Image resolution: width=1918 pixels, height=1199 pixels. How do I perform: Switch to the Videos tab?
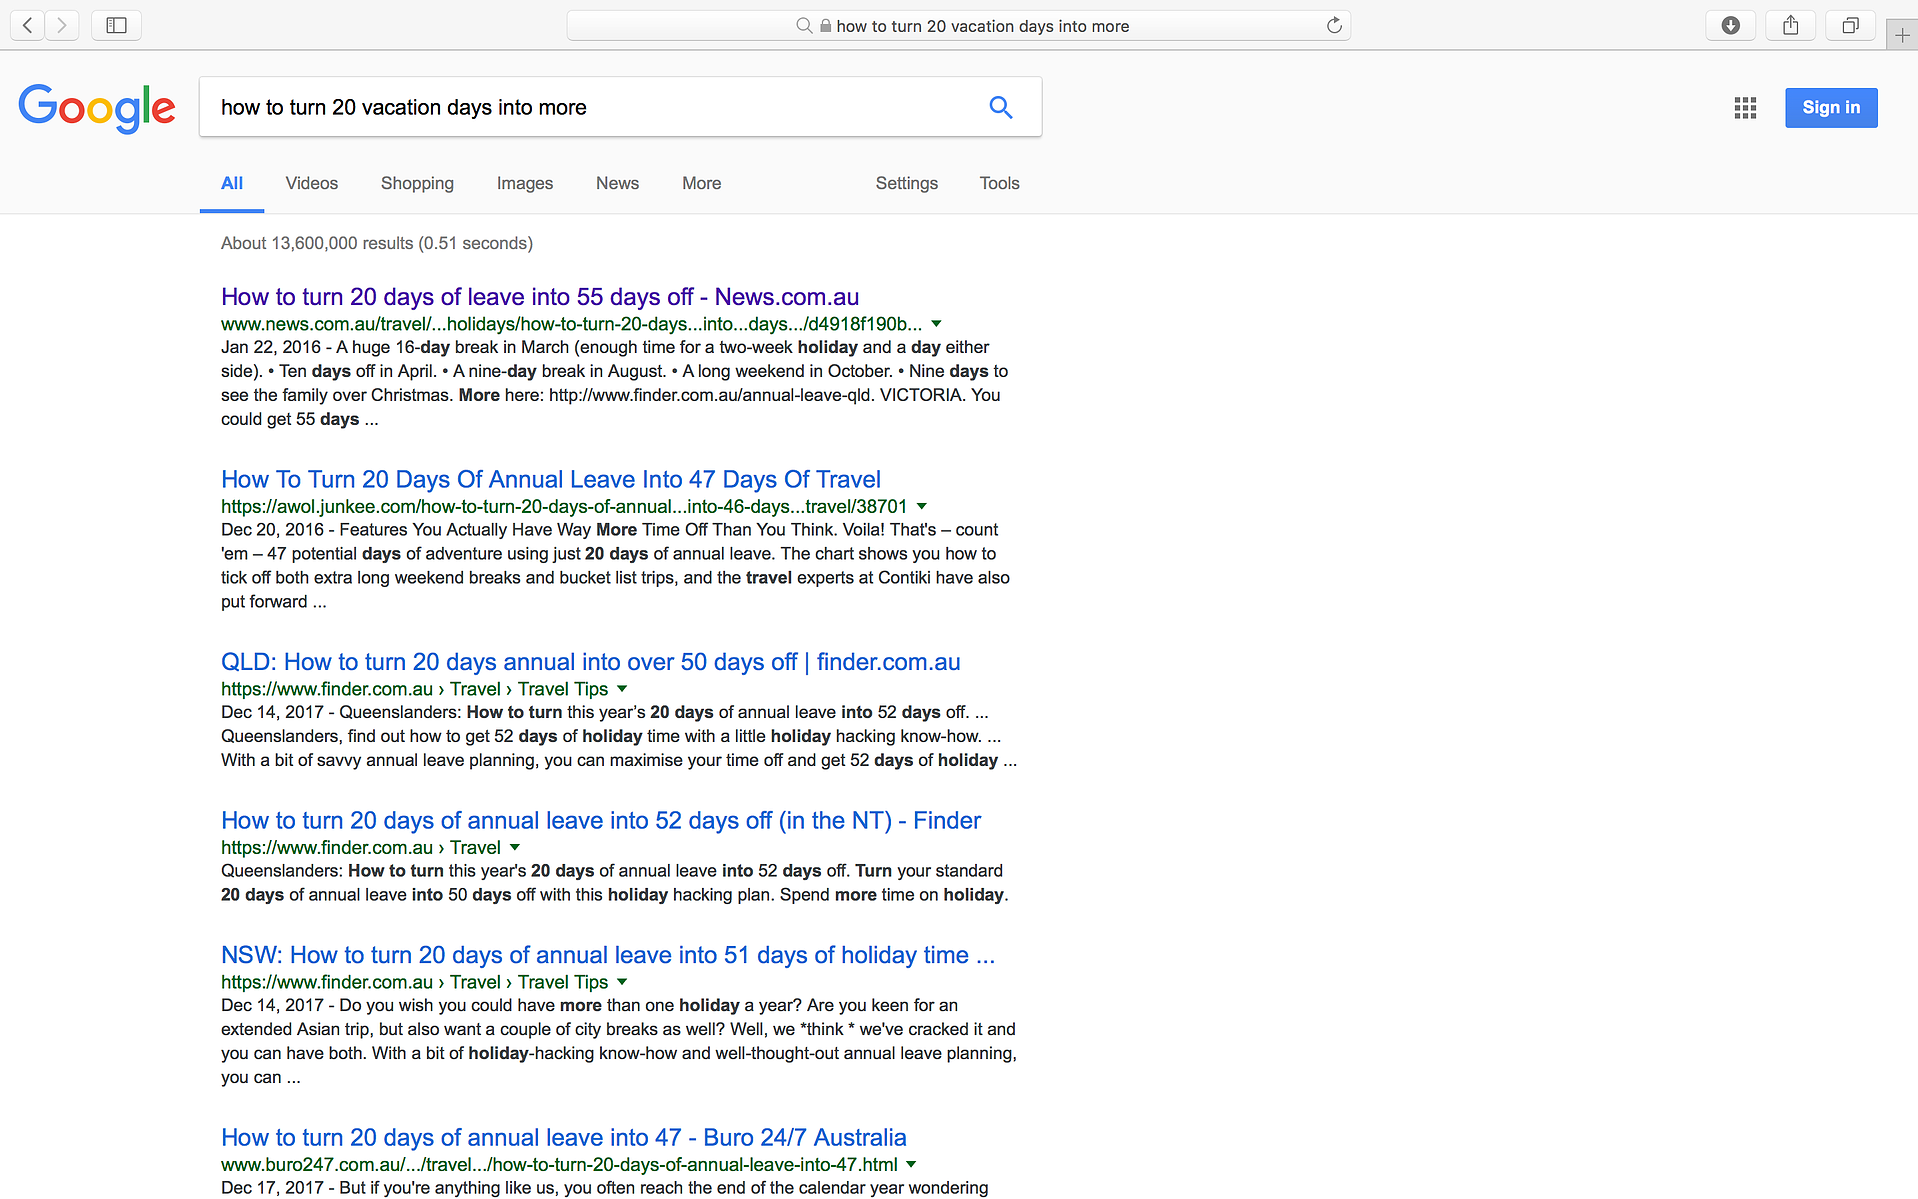tap(312, 183)
